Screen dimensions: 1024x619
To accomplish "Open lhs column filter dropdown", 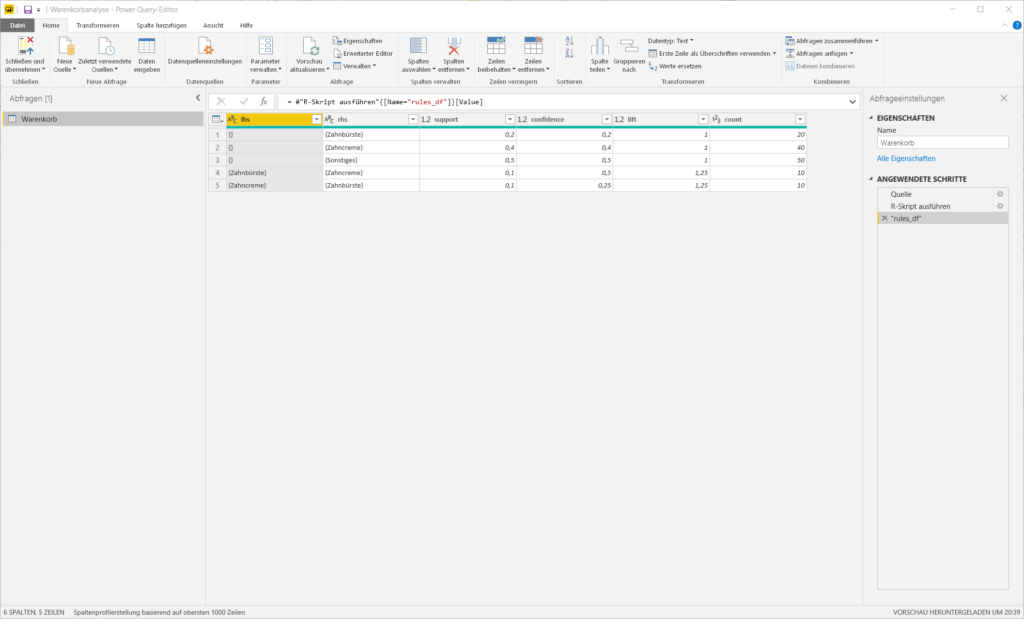I will [x=316, y=119].
